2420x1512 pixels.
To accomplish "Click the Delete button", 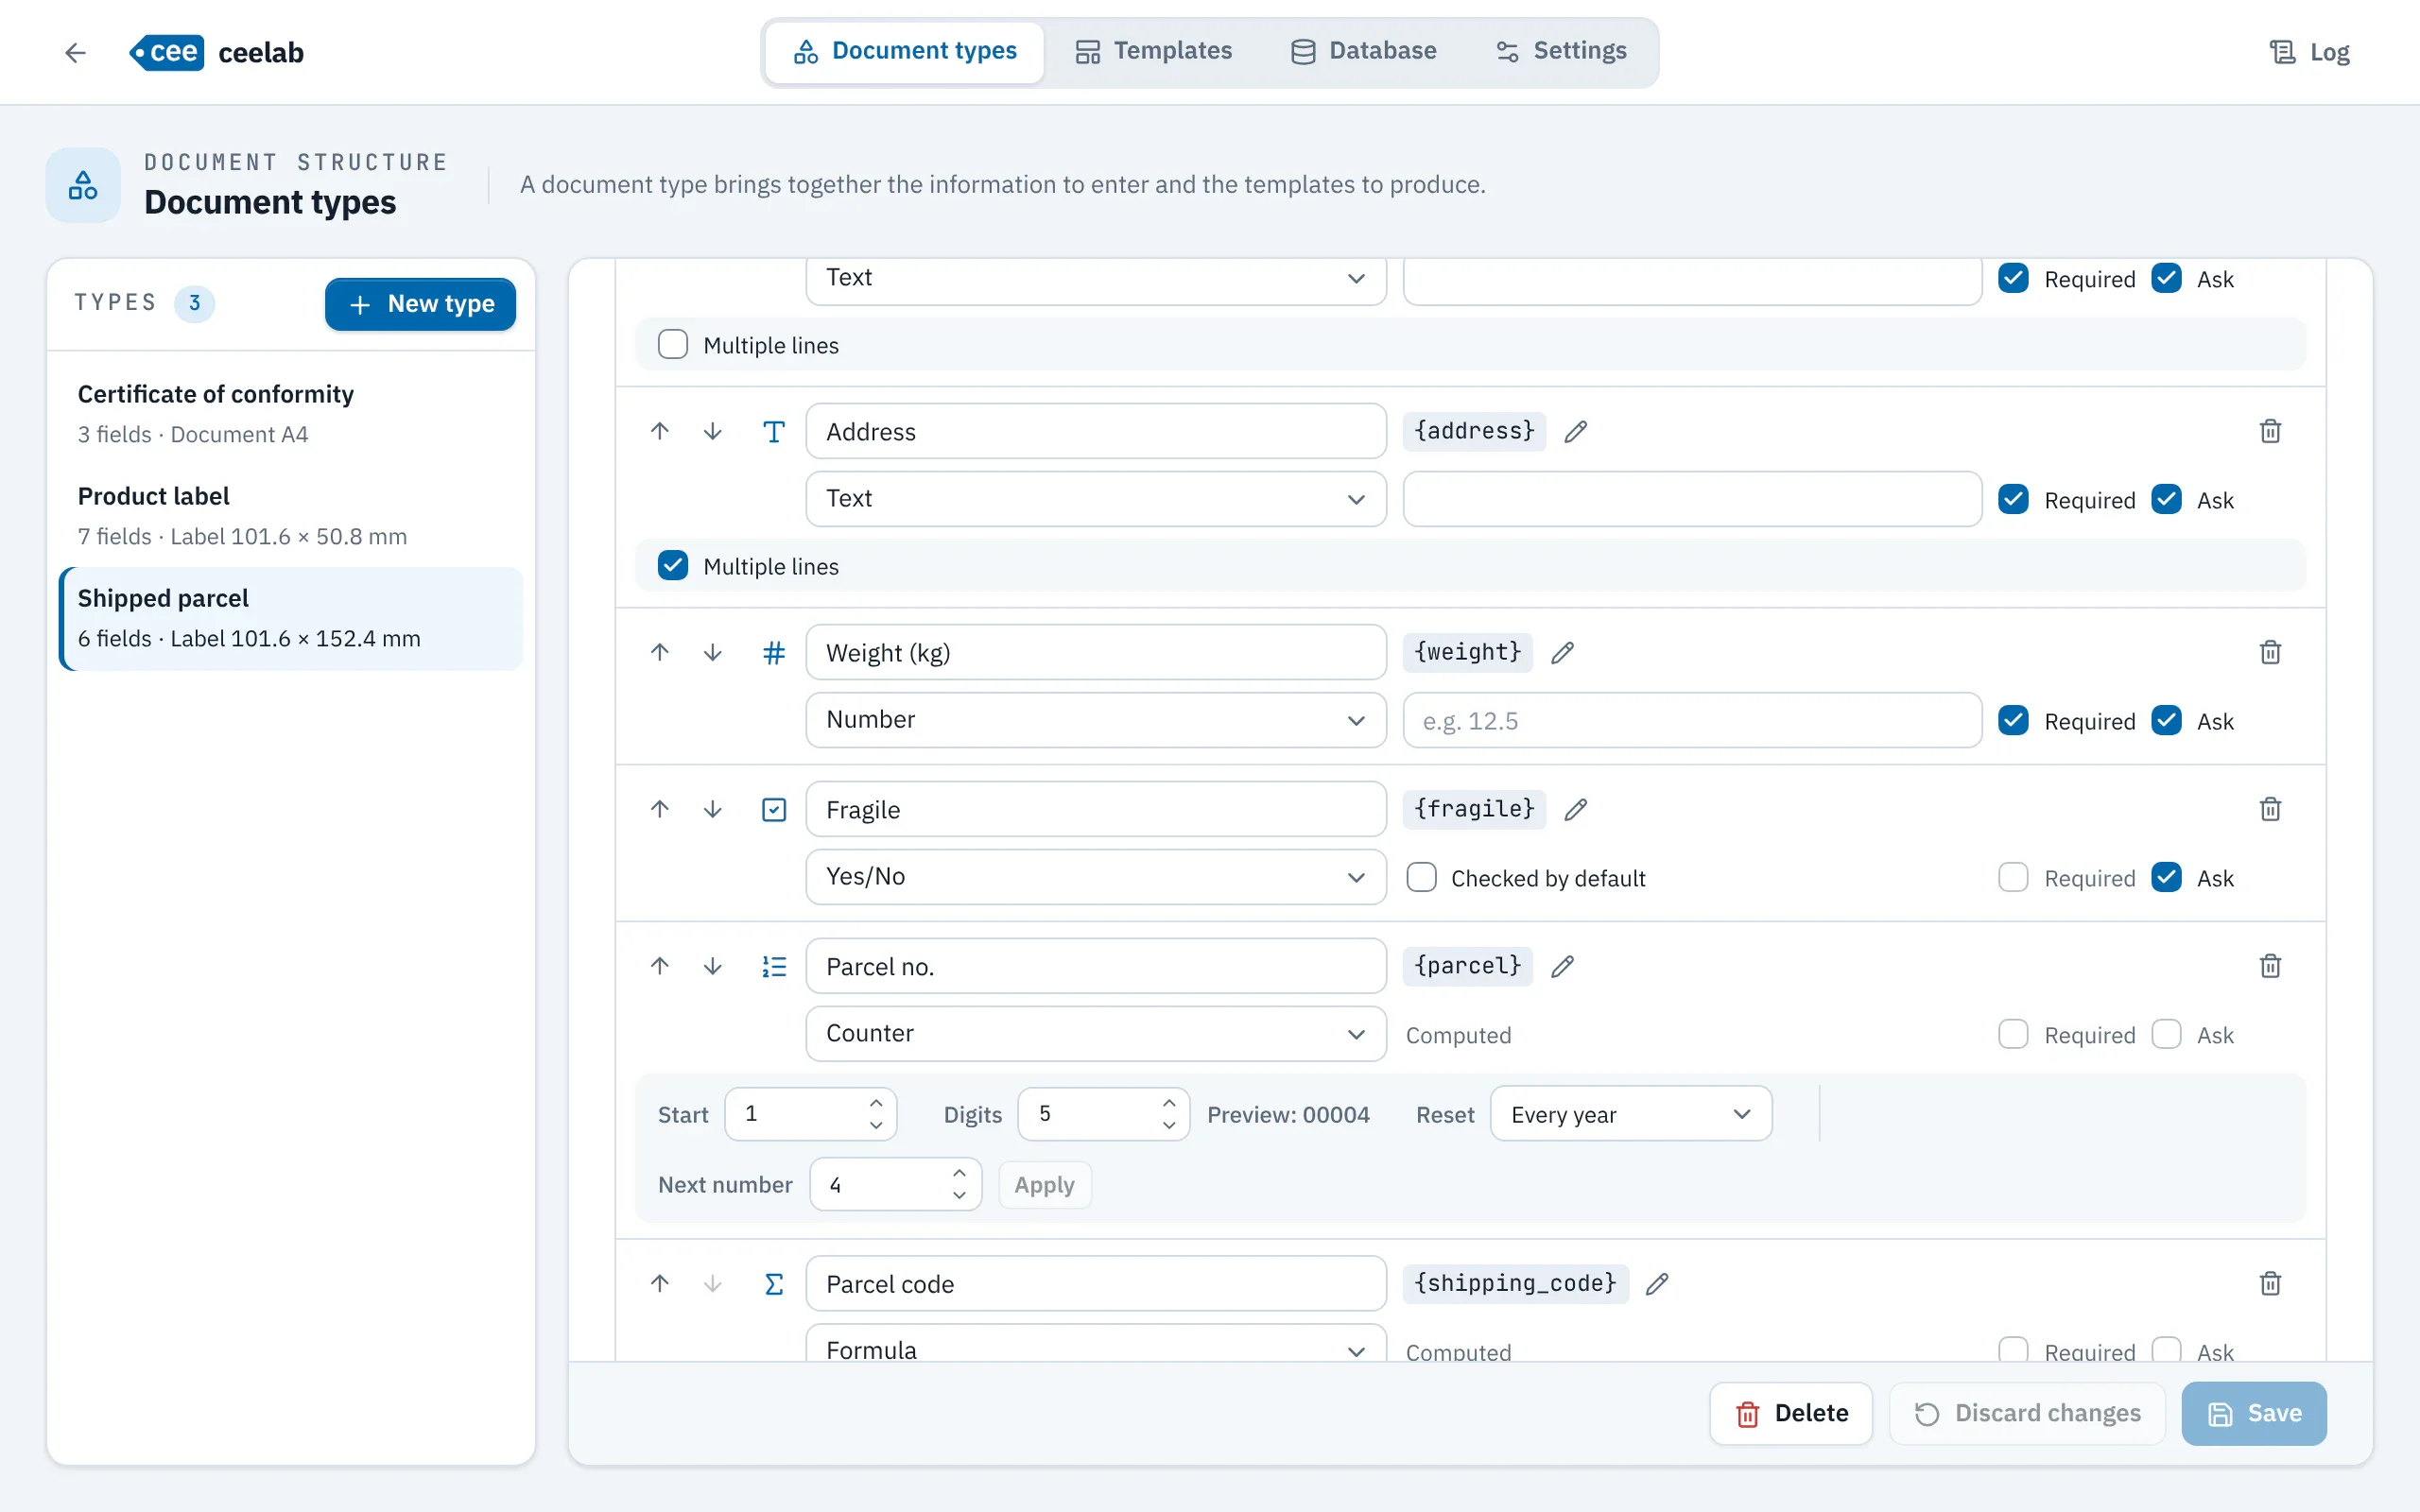I will tap(1790, 1413).
